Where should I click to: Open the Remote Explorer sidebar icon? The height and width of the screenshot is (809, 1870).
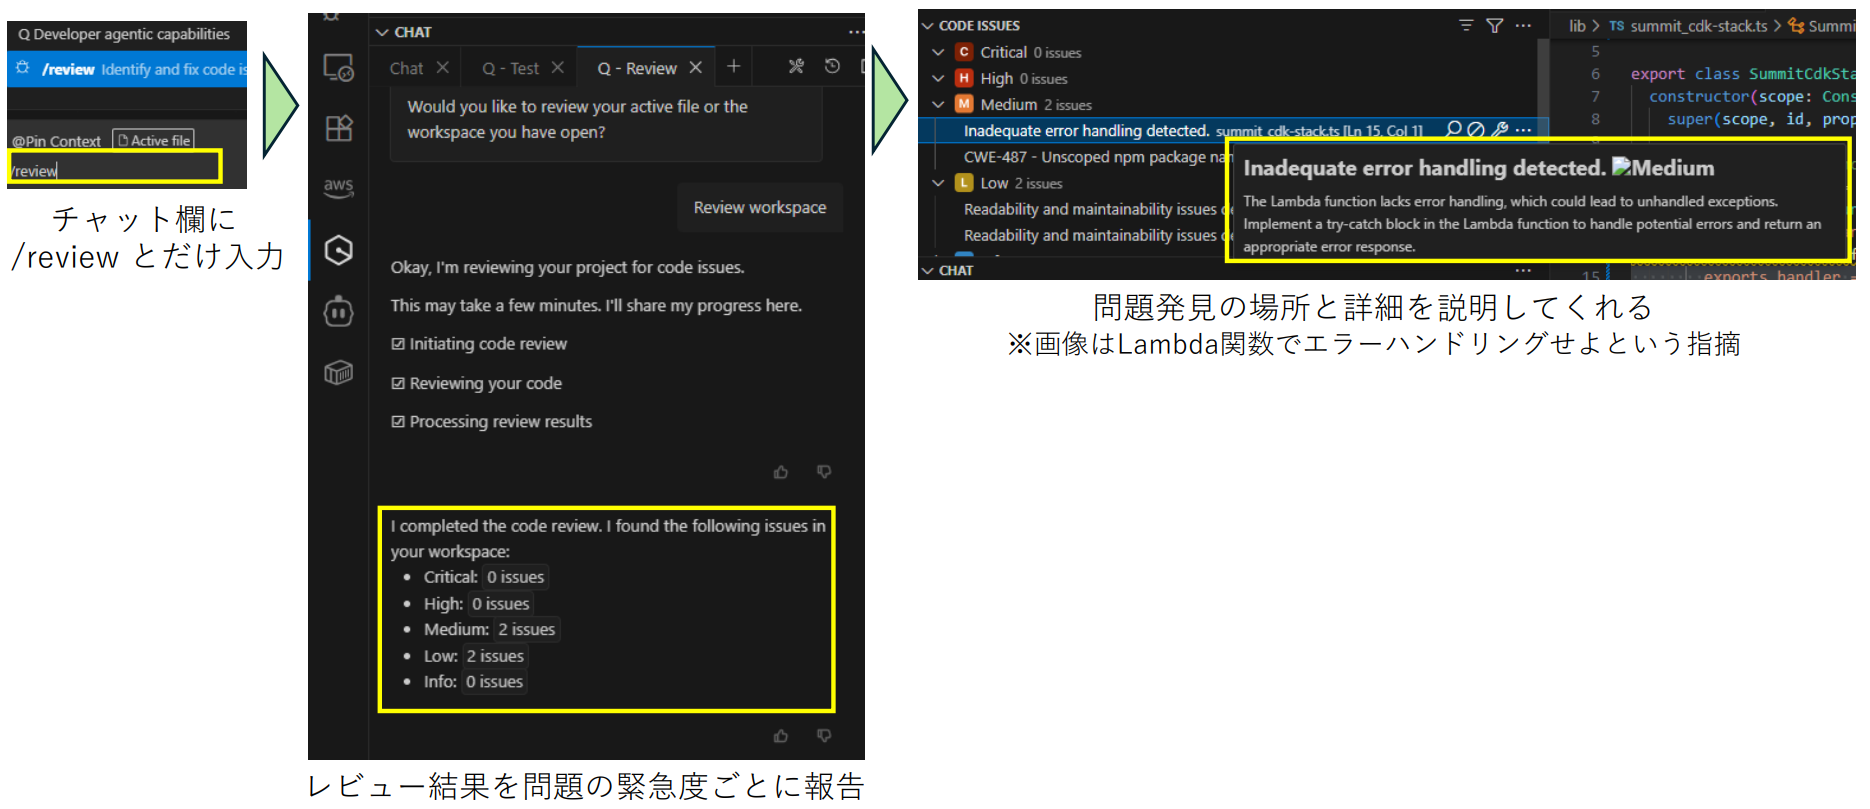(339, 68)
